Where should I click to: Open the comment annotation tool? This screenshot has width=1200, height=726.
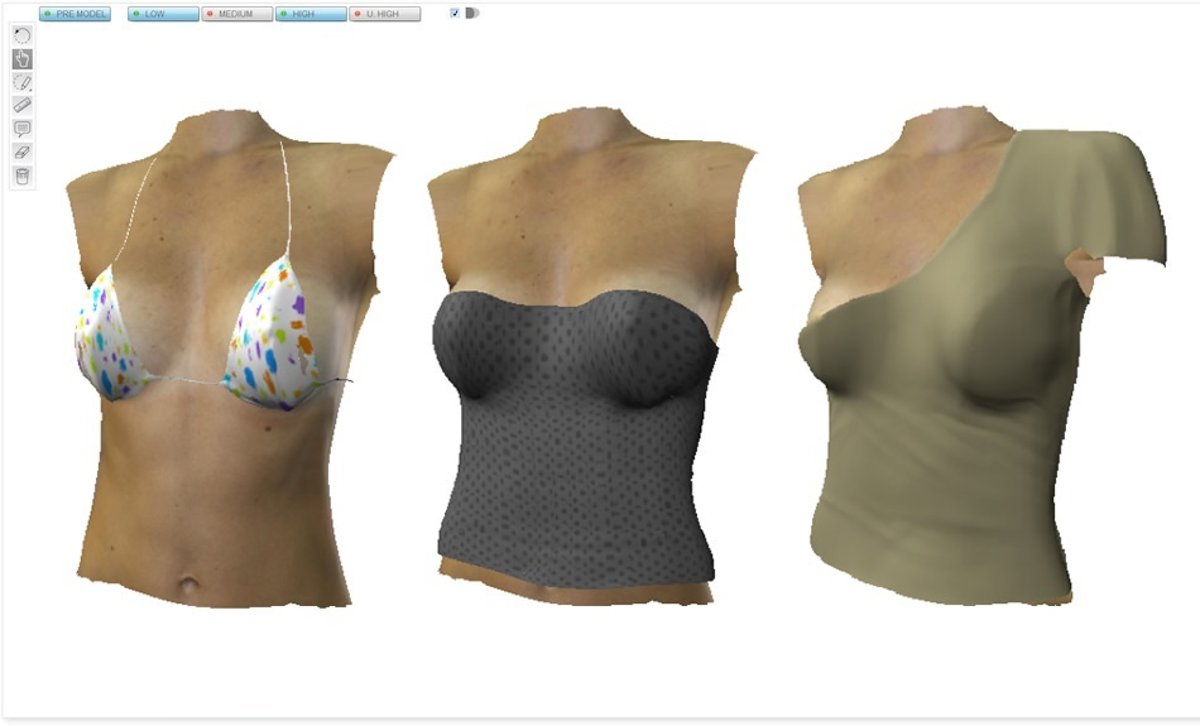(22, 129)
